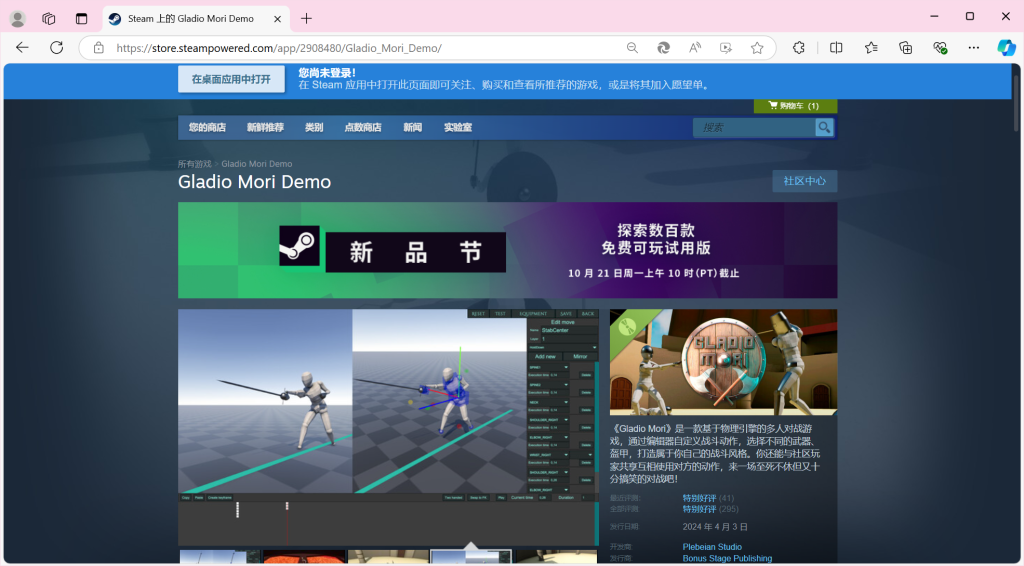This screenshot has width=1024, height=566.
Task: Open the 点数商店 menu item
Action: point(363,127)
